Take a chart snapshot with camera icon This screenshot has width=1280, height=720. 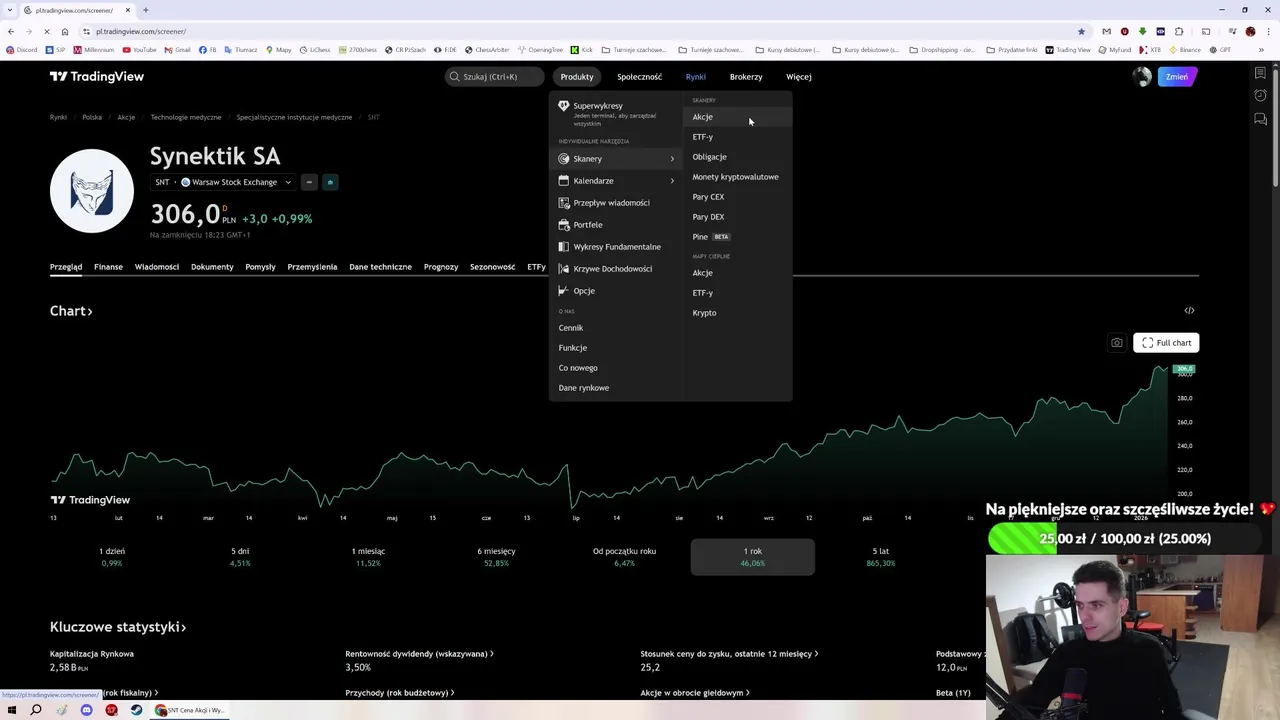[x=1117, y=343]
